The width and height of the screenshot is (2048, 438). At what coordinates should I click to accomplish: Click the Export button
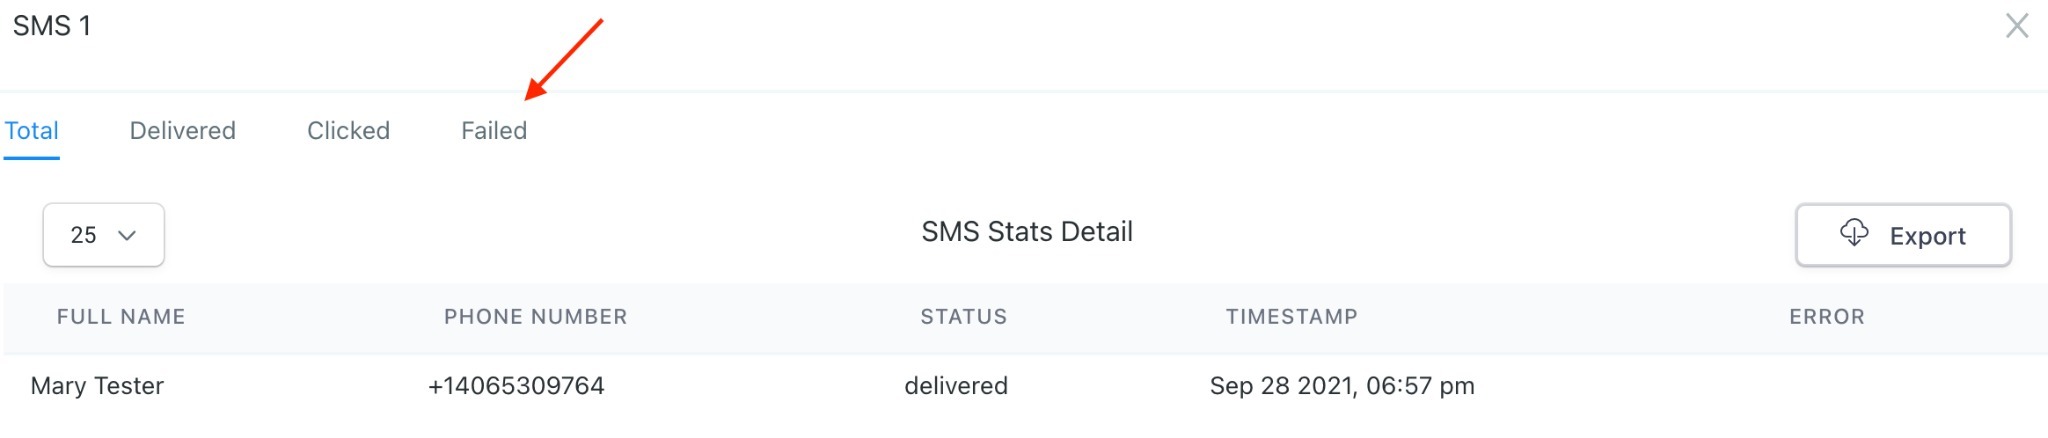tap(1903, 235)
